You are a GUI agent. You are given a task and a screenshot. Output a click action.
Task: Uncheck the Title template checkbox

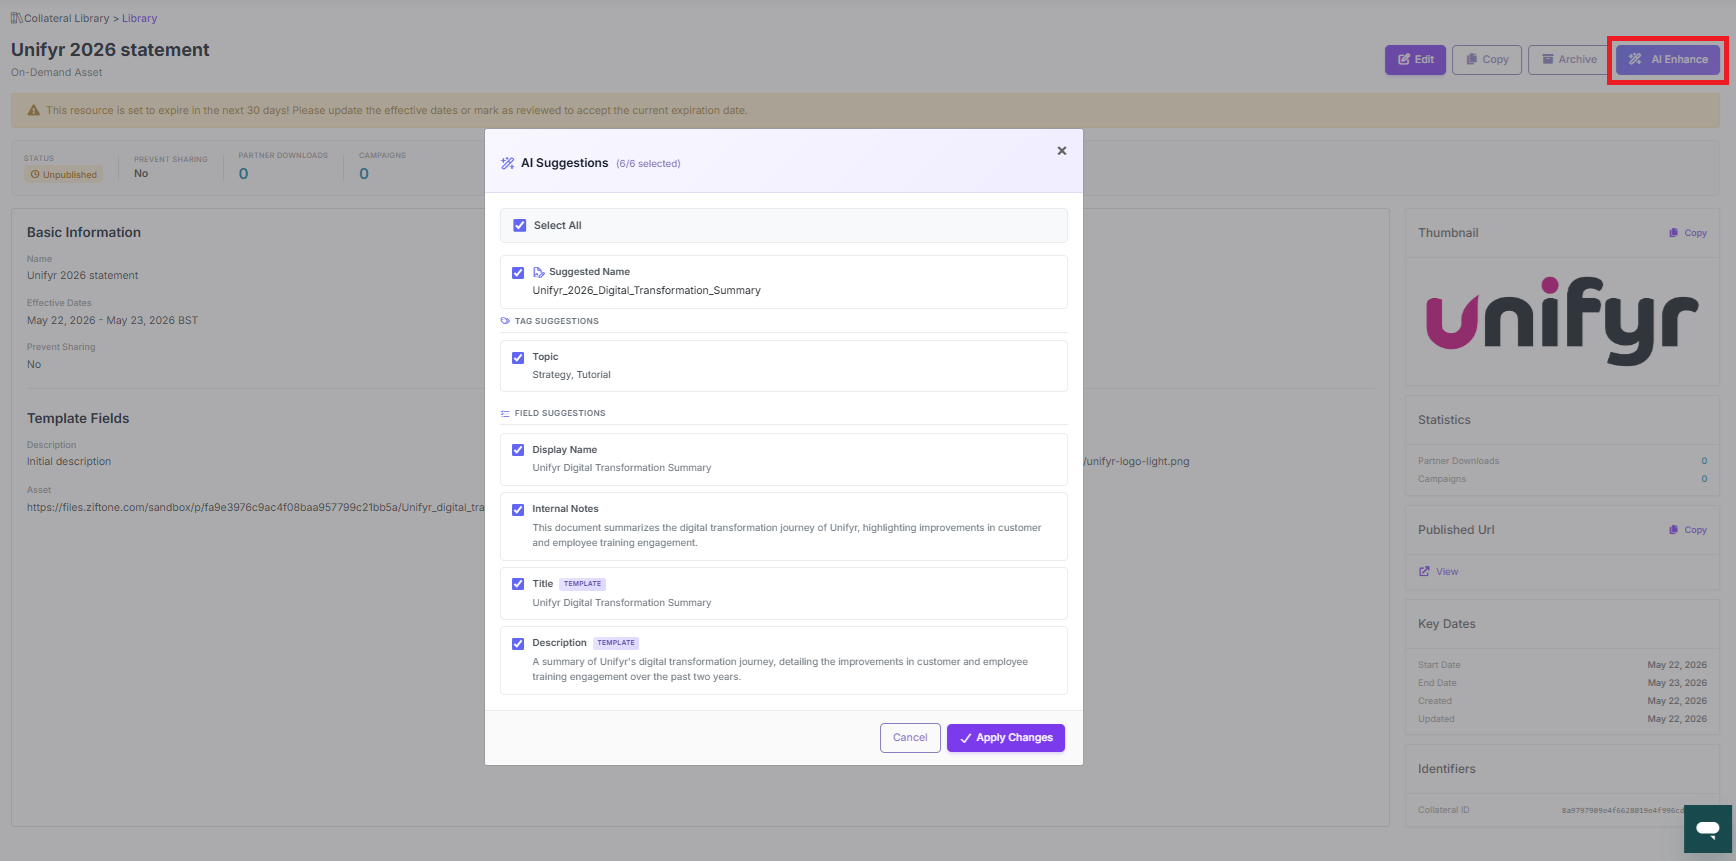pos(518,584)
